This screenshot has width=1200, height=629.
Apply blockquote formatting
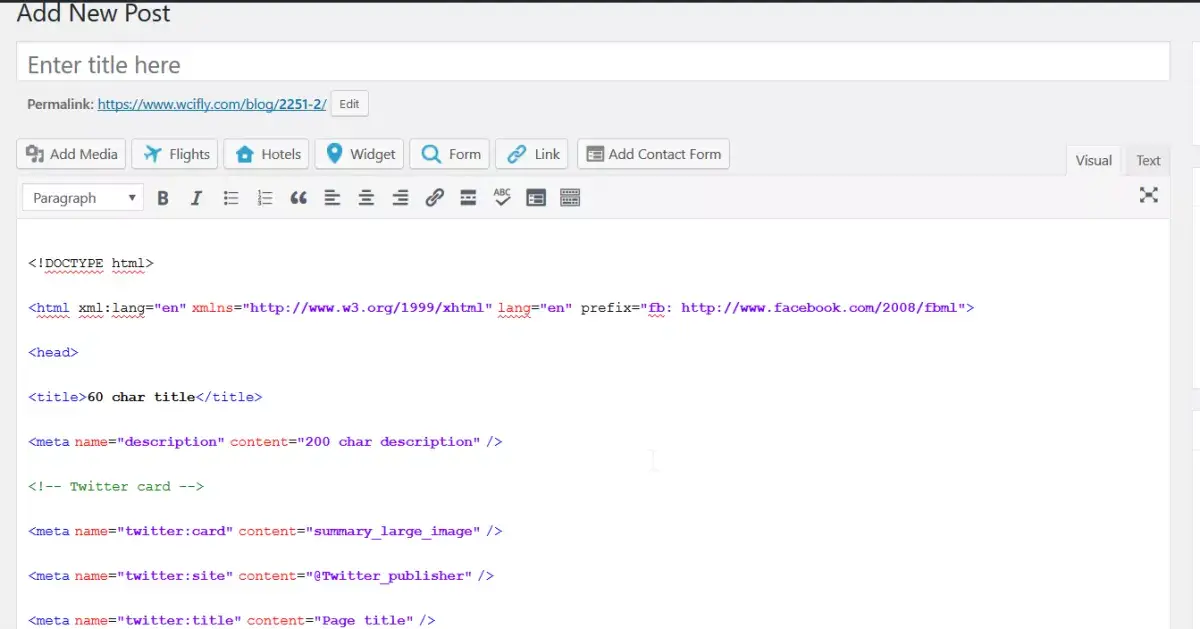(298, 198)
